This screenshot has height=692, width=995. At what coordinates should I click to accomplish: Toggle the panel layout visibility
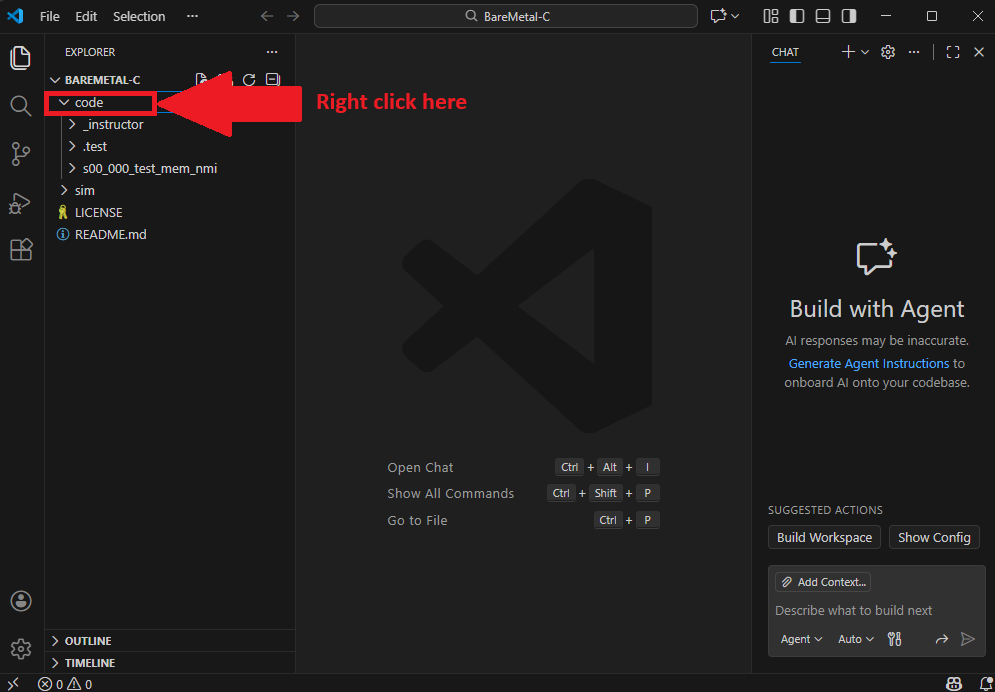pos(822,15)
